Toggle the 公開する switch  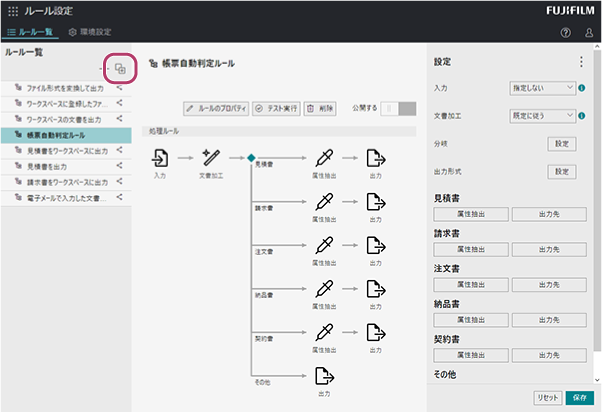(398, 109)
